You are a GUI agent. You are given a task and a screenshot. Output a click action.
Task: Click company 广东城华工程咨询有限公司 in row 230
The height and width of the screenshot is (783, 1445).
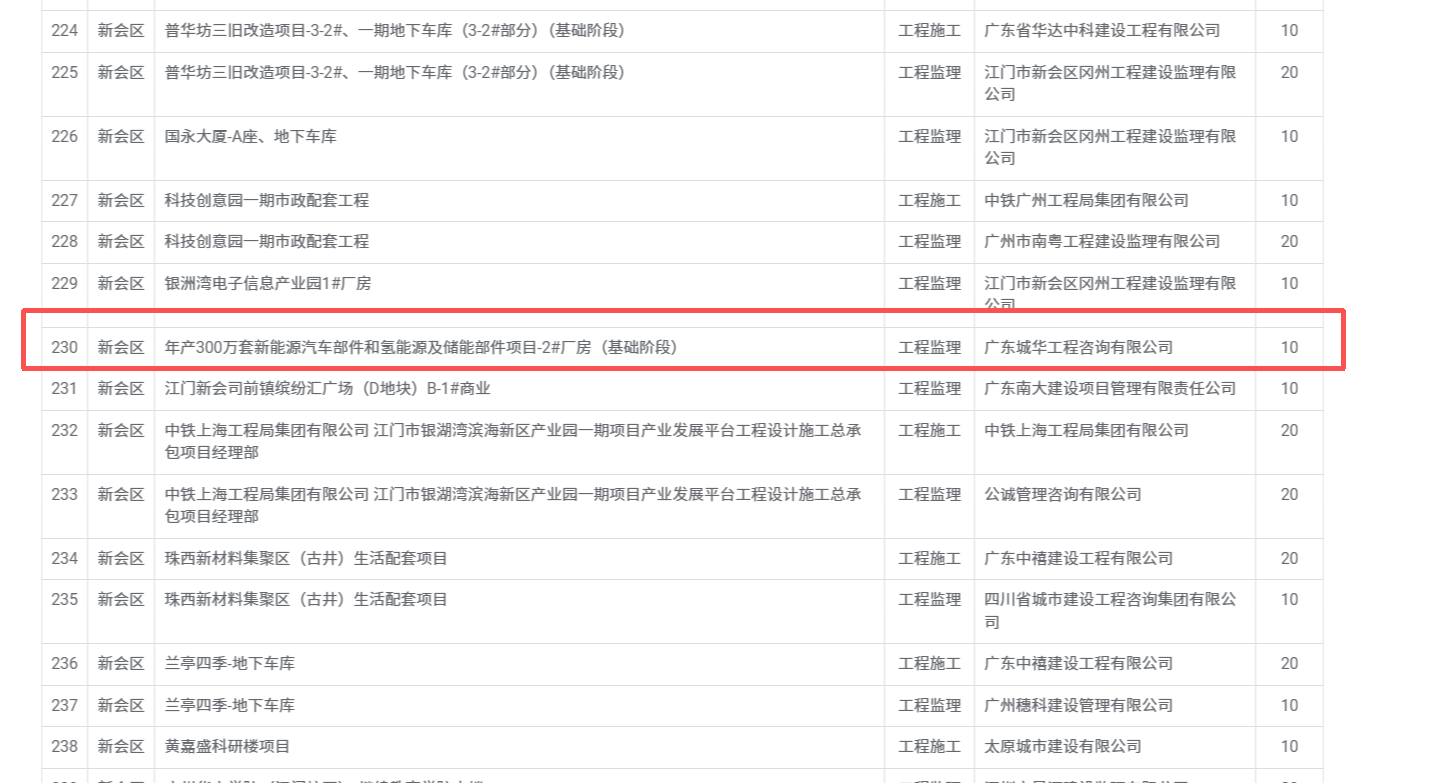[1078, 348]
